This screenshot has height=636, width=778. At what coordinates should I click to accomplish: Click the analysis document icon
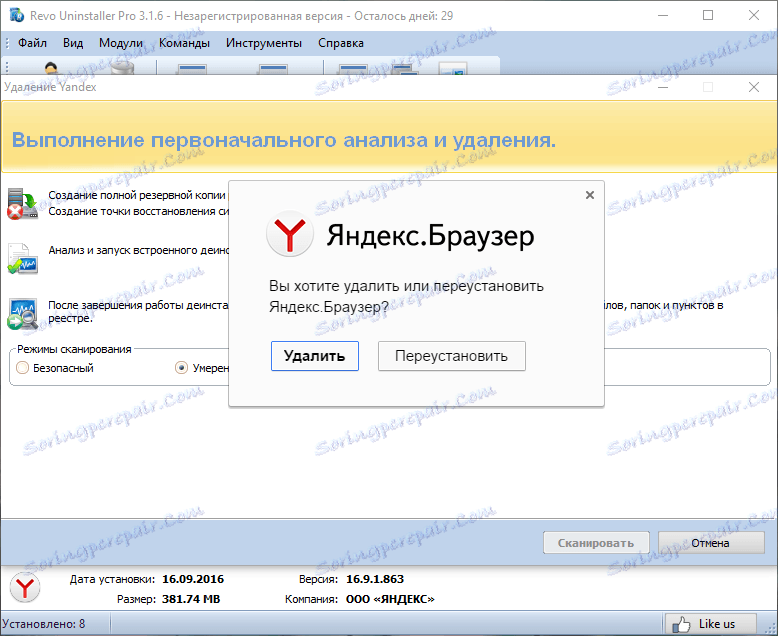22,258
